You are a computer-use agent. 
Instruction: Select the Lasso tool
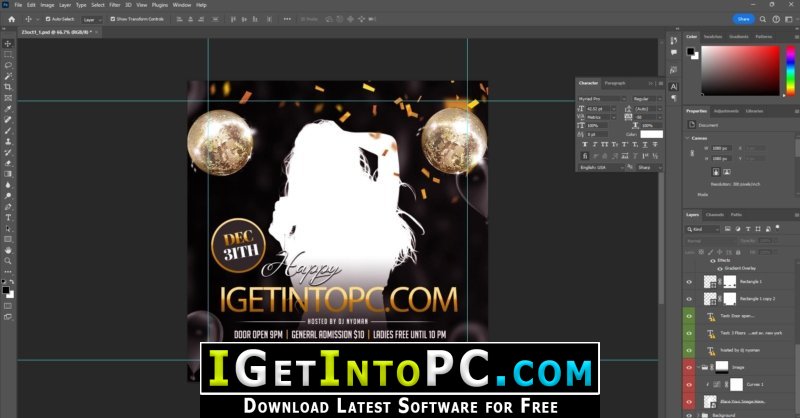(8, 65)
